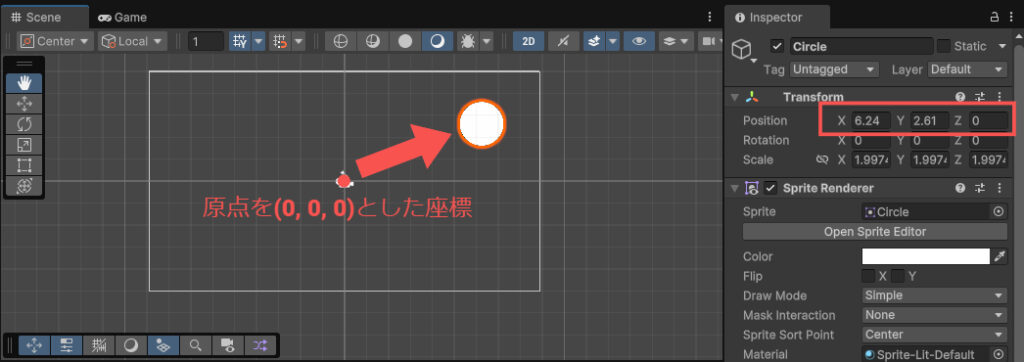Open Sprite Sort Point Center dropdown

935,335
